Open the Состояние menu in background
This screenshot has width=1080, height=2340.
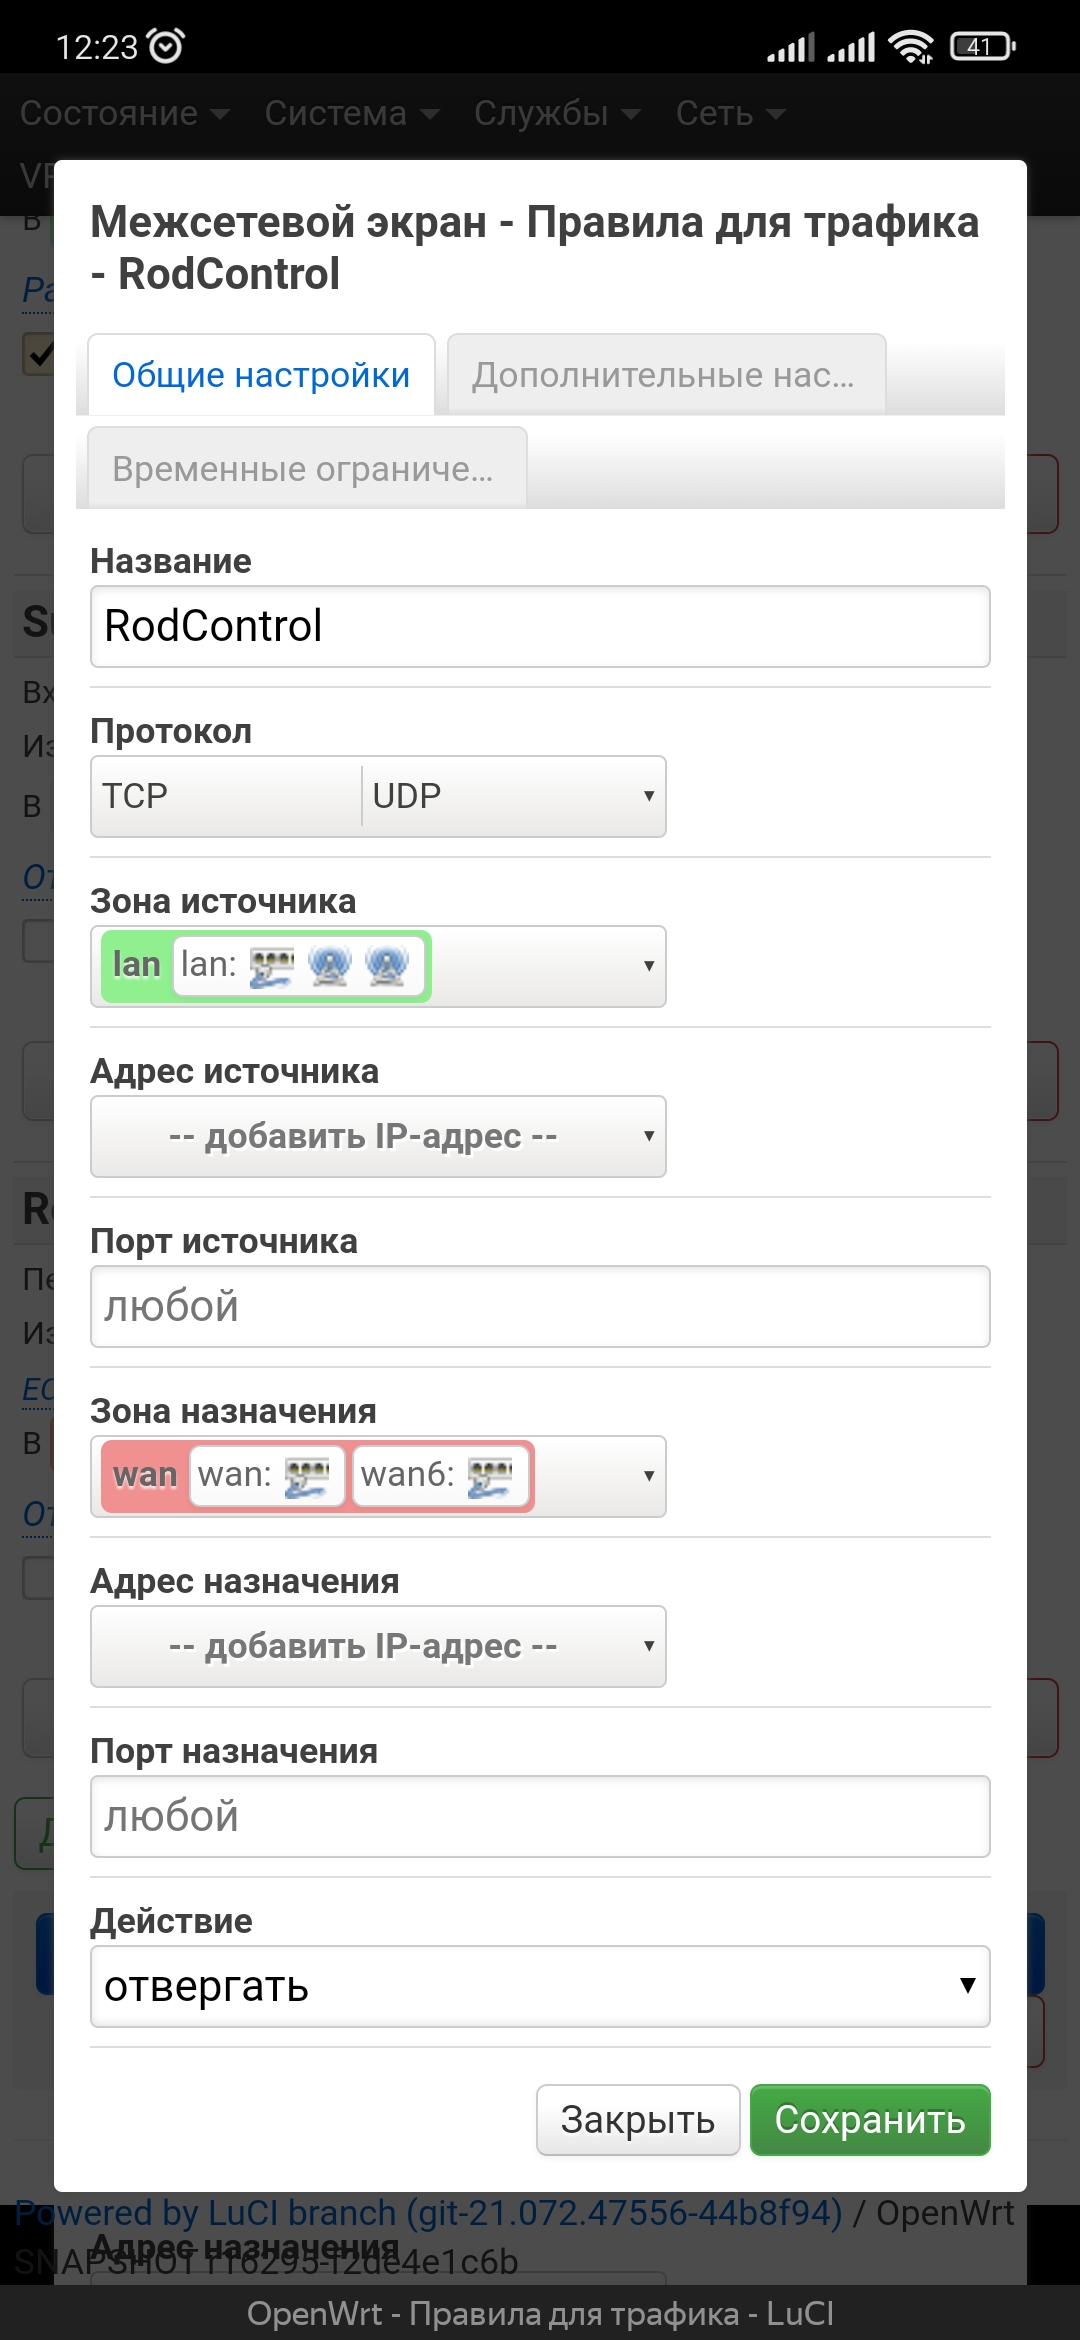coord(125,113)
